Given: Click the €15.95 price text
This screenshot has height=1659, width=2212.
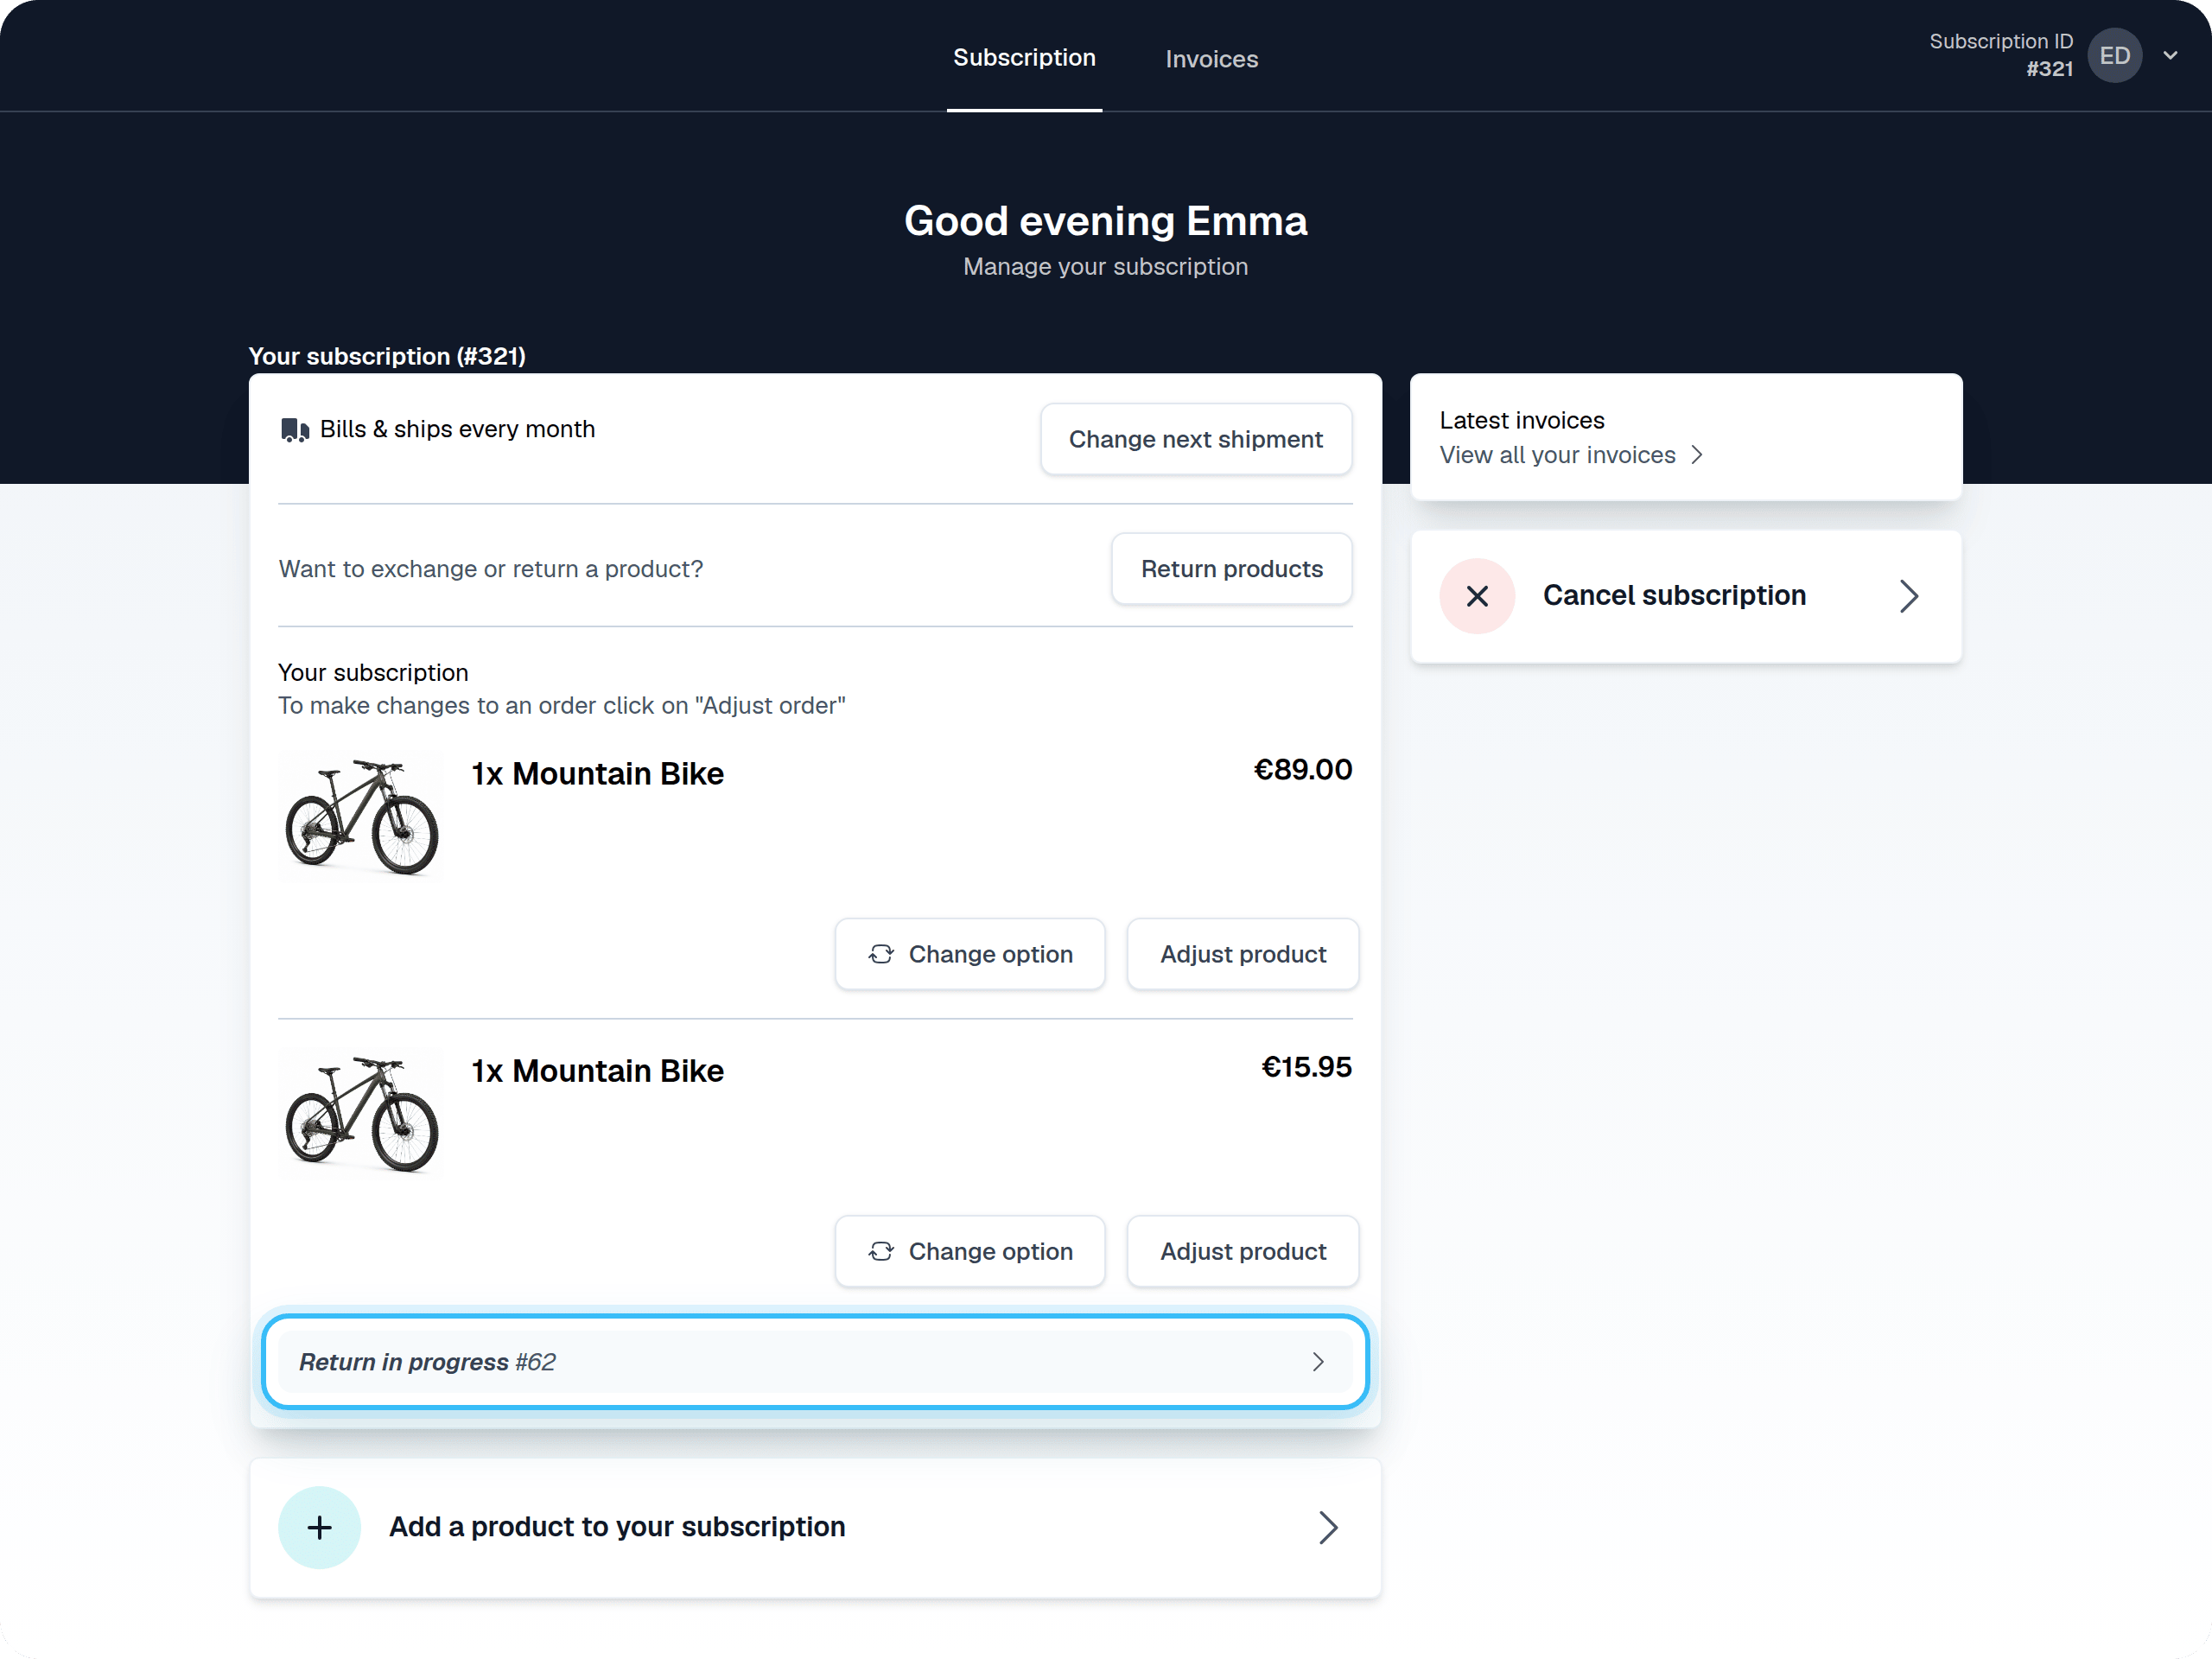Looking at the screenshot, I should click(x=1306, y=1067).
